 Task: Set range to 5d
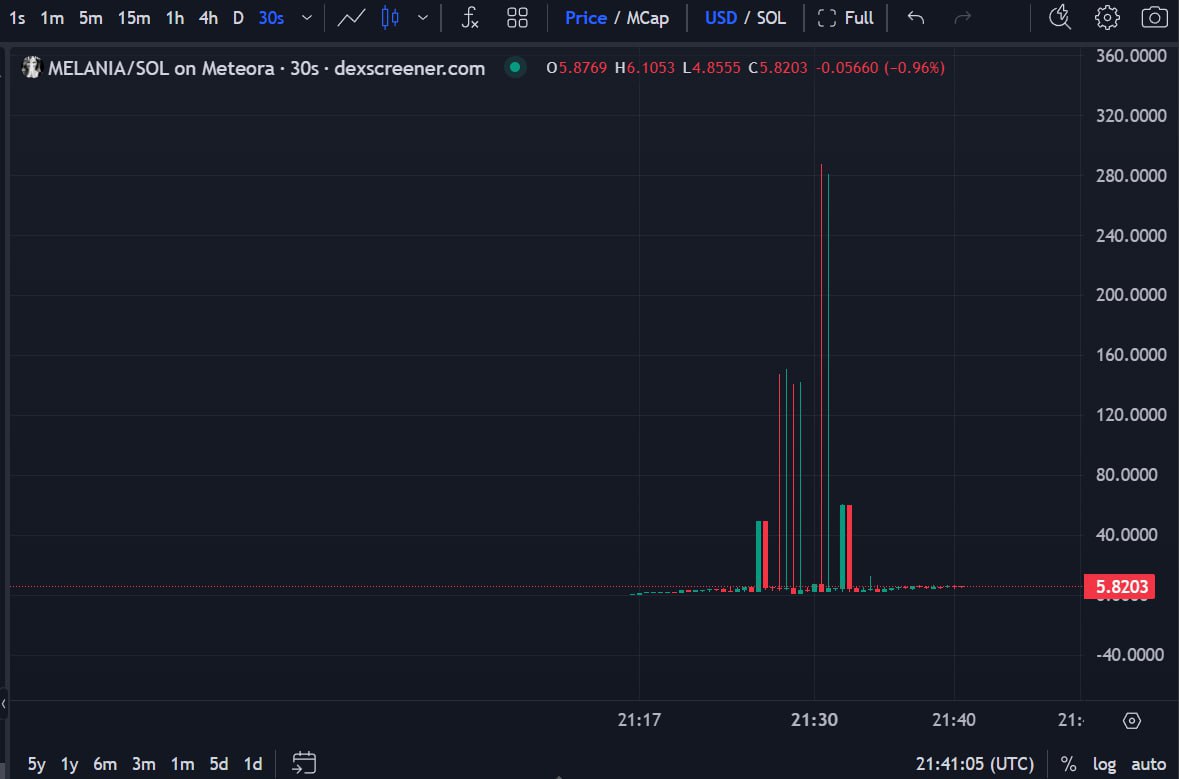click(219, 764)
